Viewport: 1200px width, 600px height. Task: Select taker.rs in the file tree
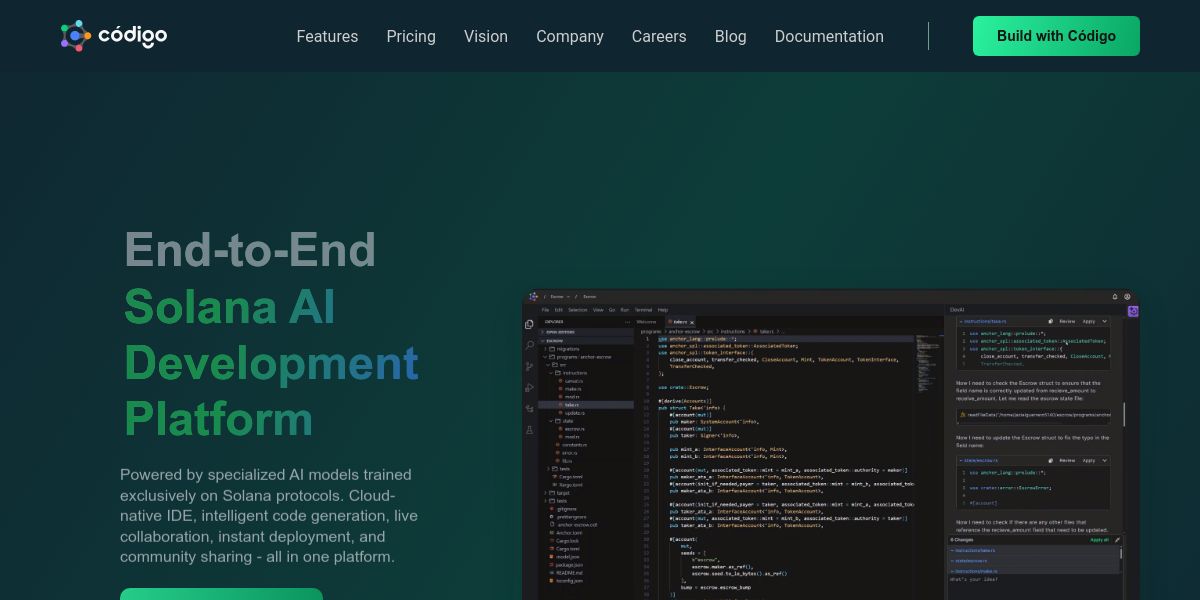[585, 405]
